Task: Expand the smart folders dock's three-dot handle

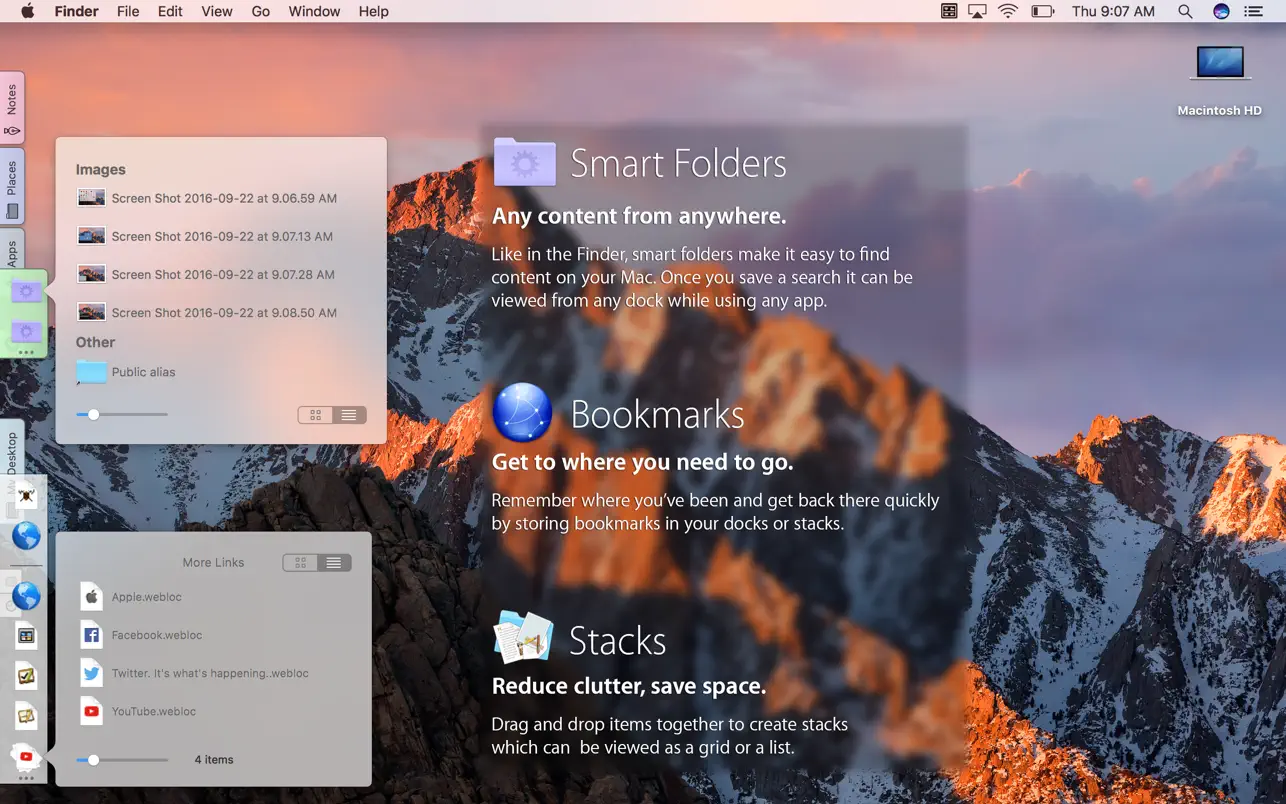Action: click(x=26, y=353)
